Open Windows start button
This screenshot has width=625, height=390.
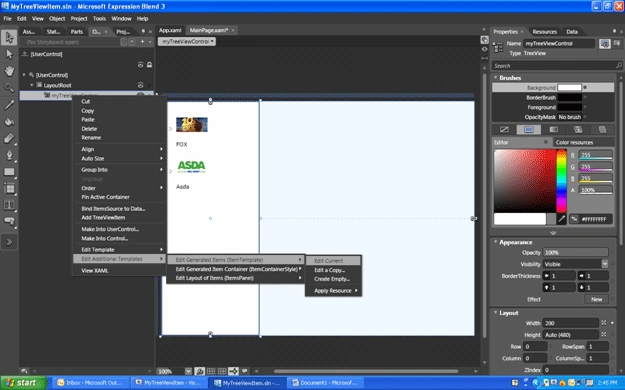click(23, 383)
